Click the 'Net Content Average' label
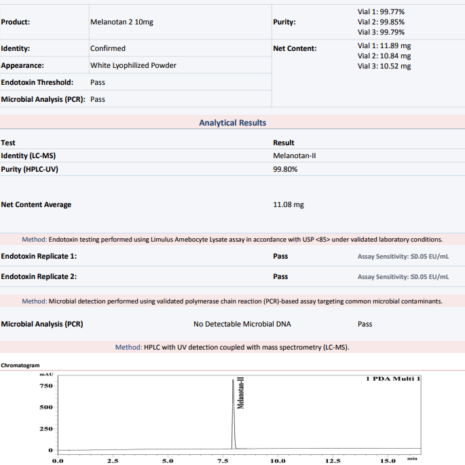The height and width of the screenshot is (465, 465). point(36,205)
